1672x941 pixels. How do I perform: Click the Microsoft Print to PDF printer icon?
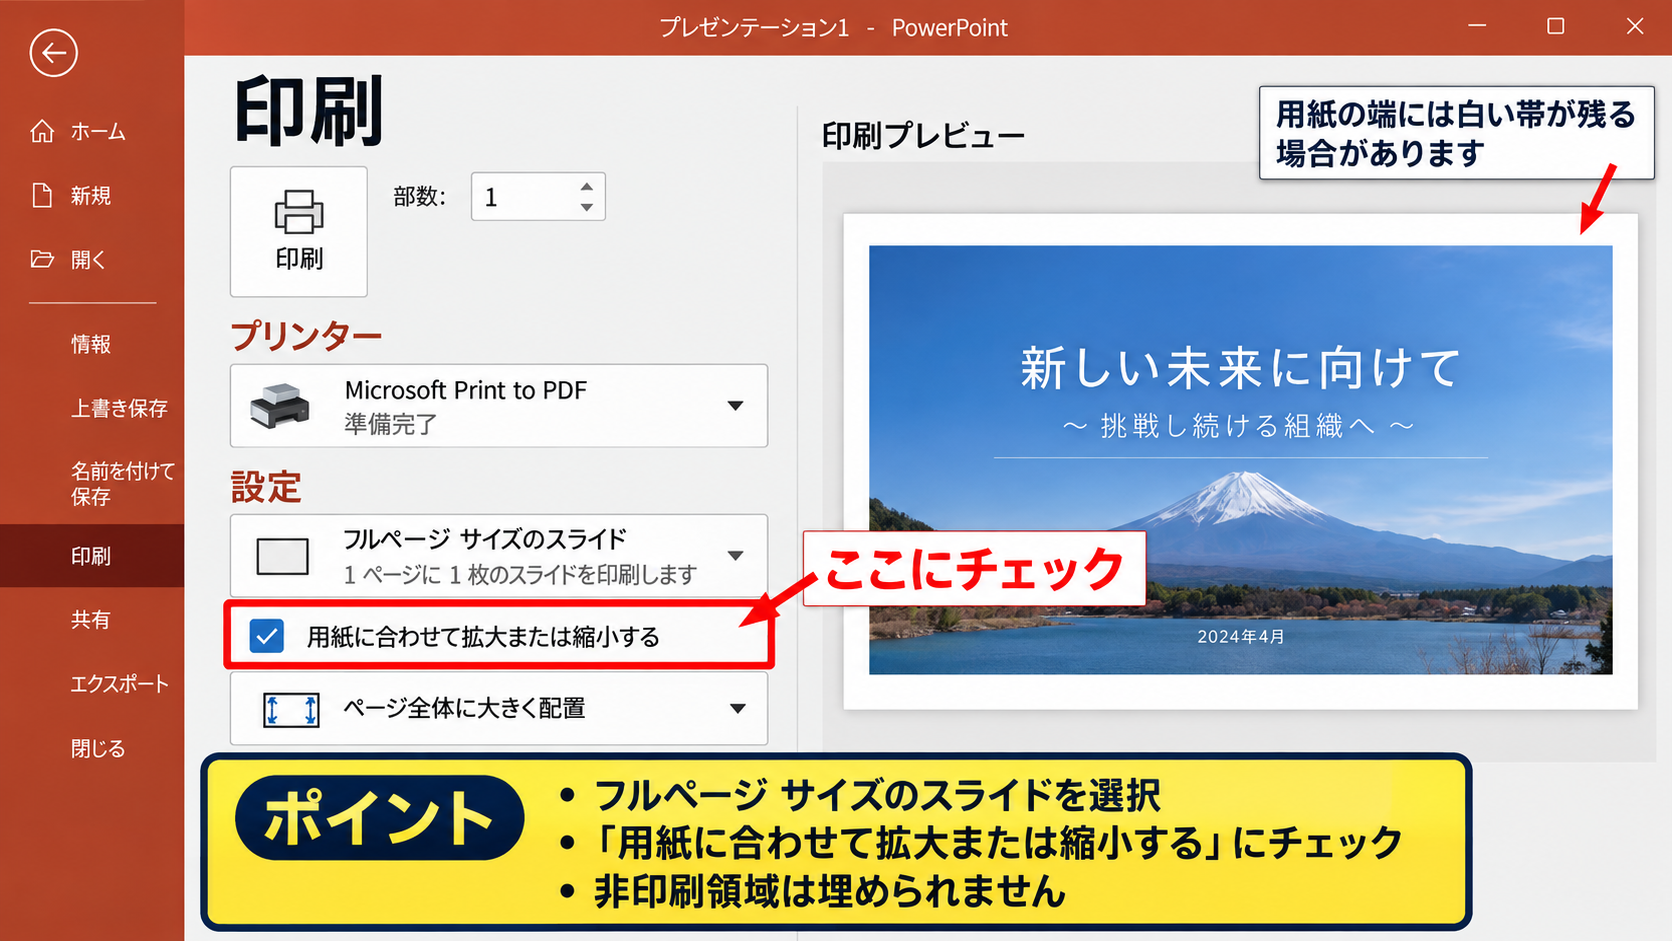[x=280, y=406]
